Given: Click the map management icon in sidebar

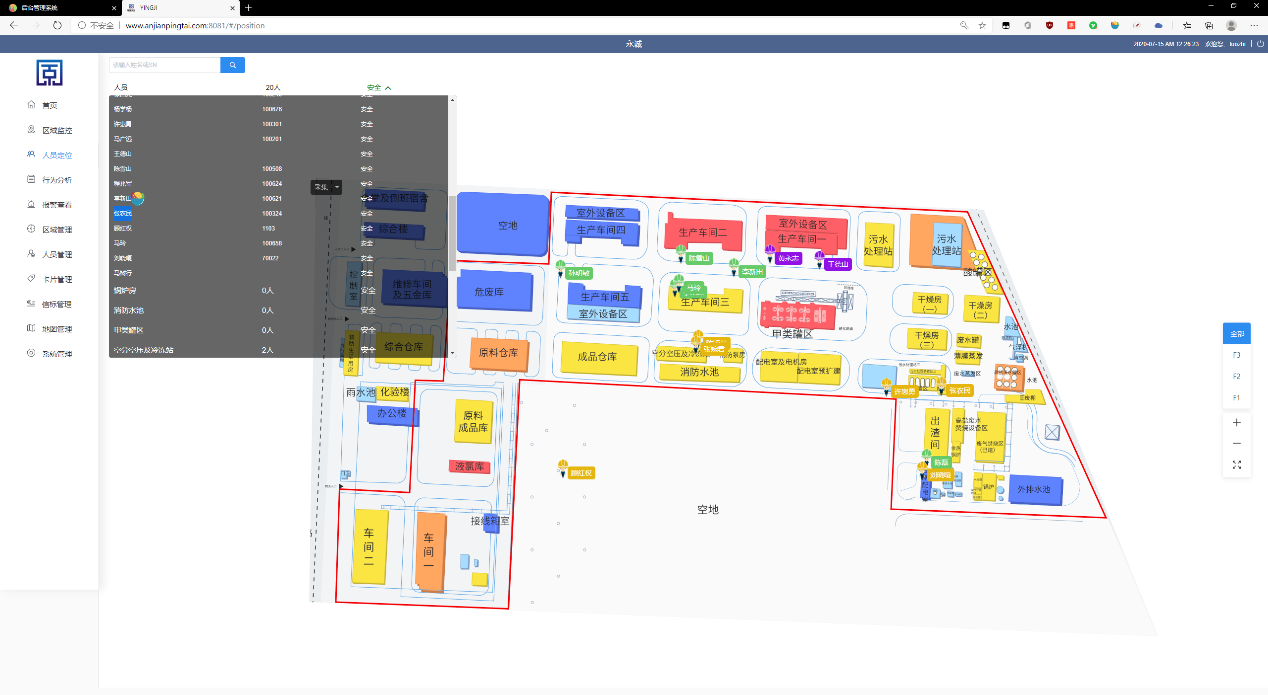Looking at the screenshot, I should point(32,329).
